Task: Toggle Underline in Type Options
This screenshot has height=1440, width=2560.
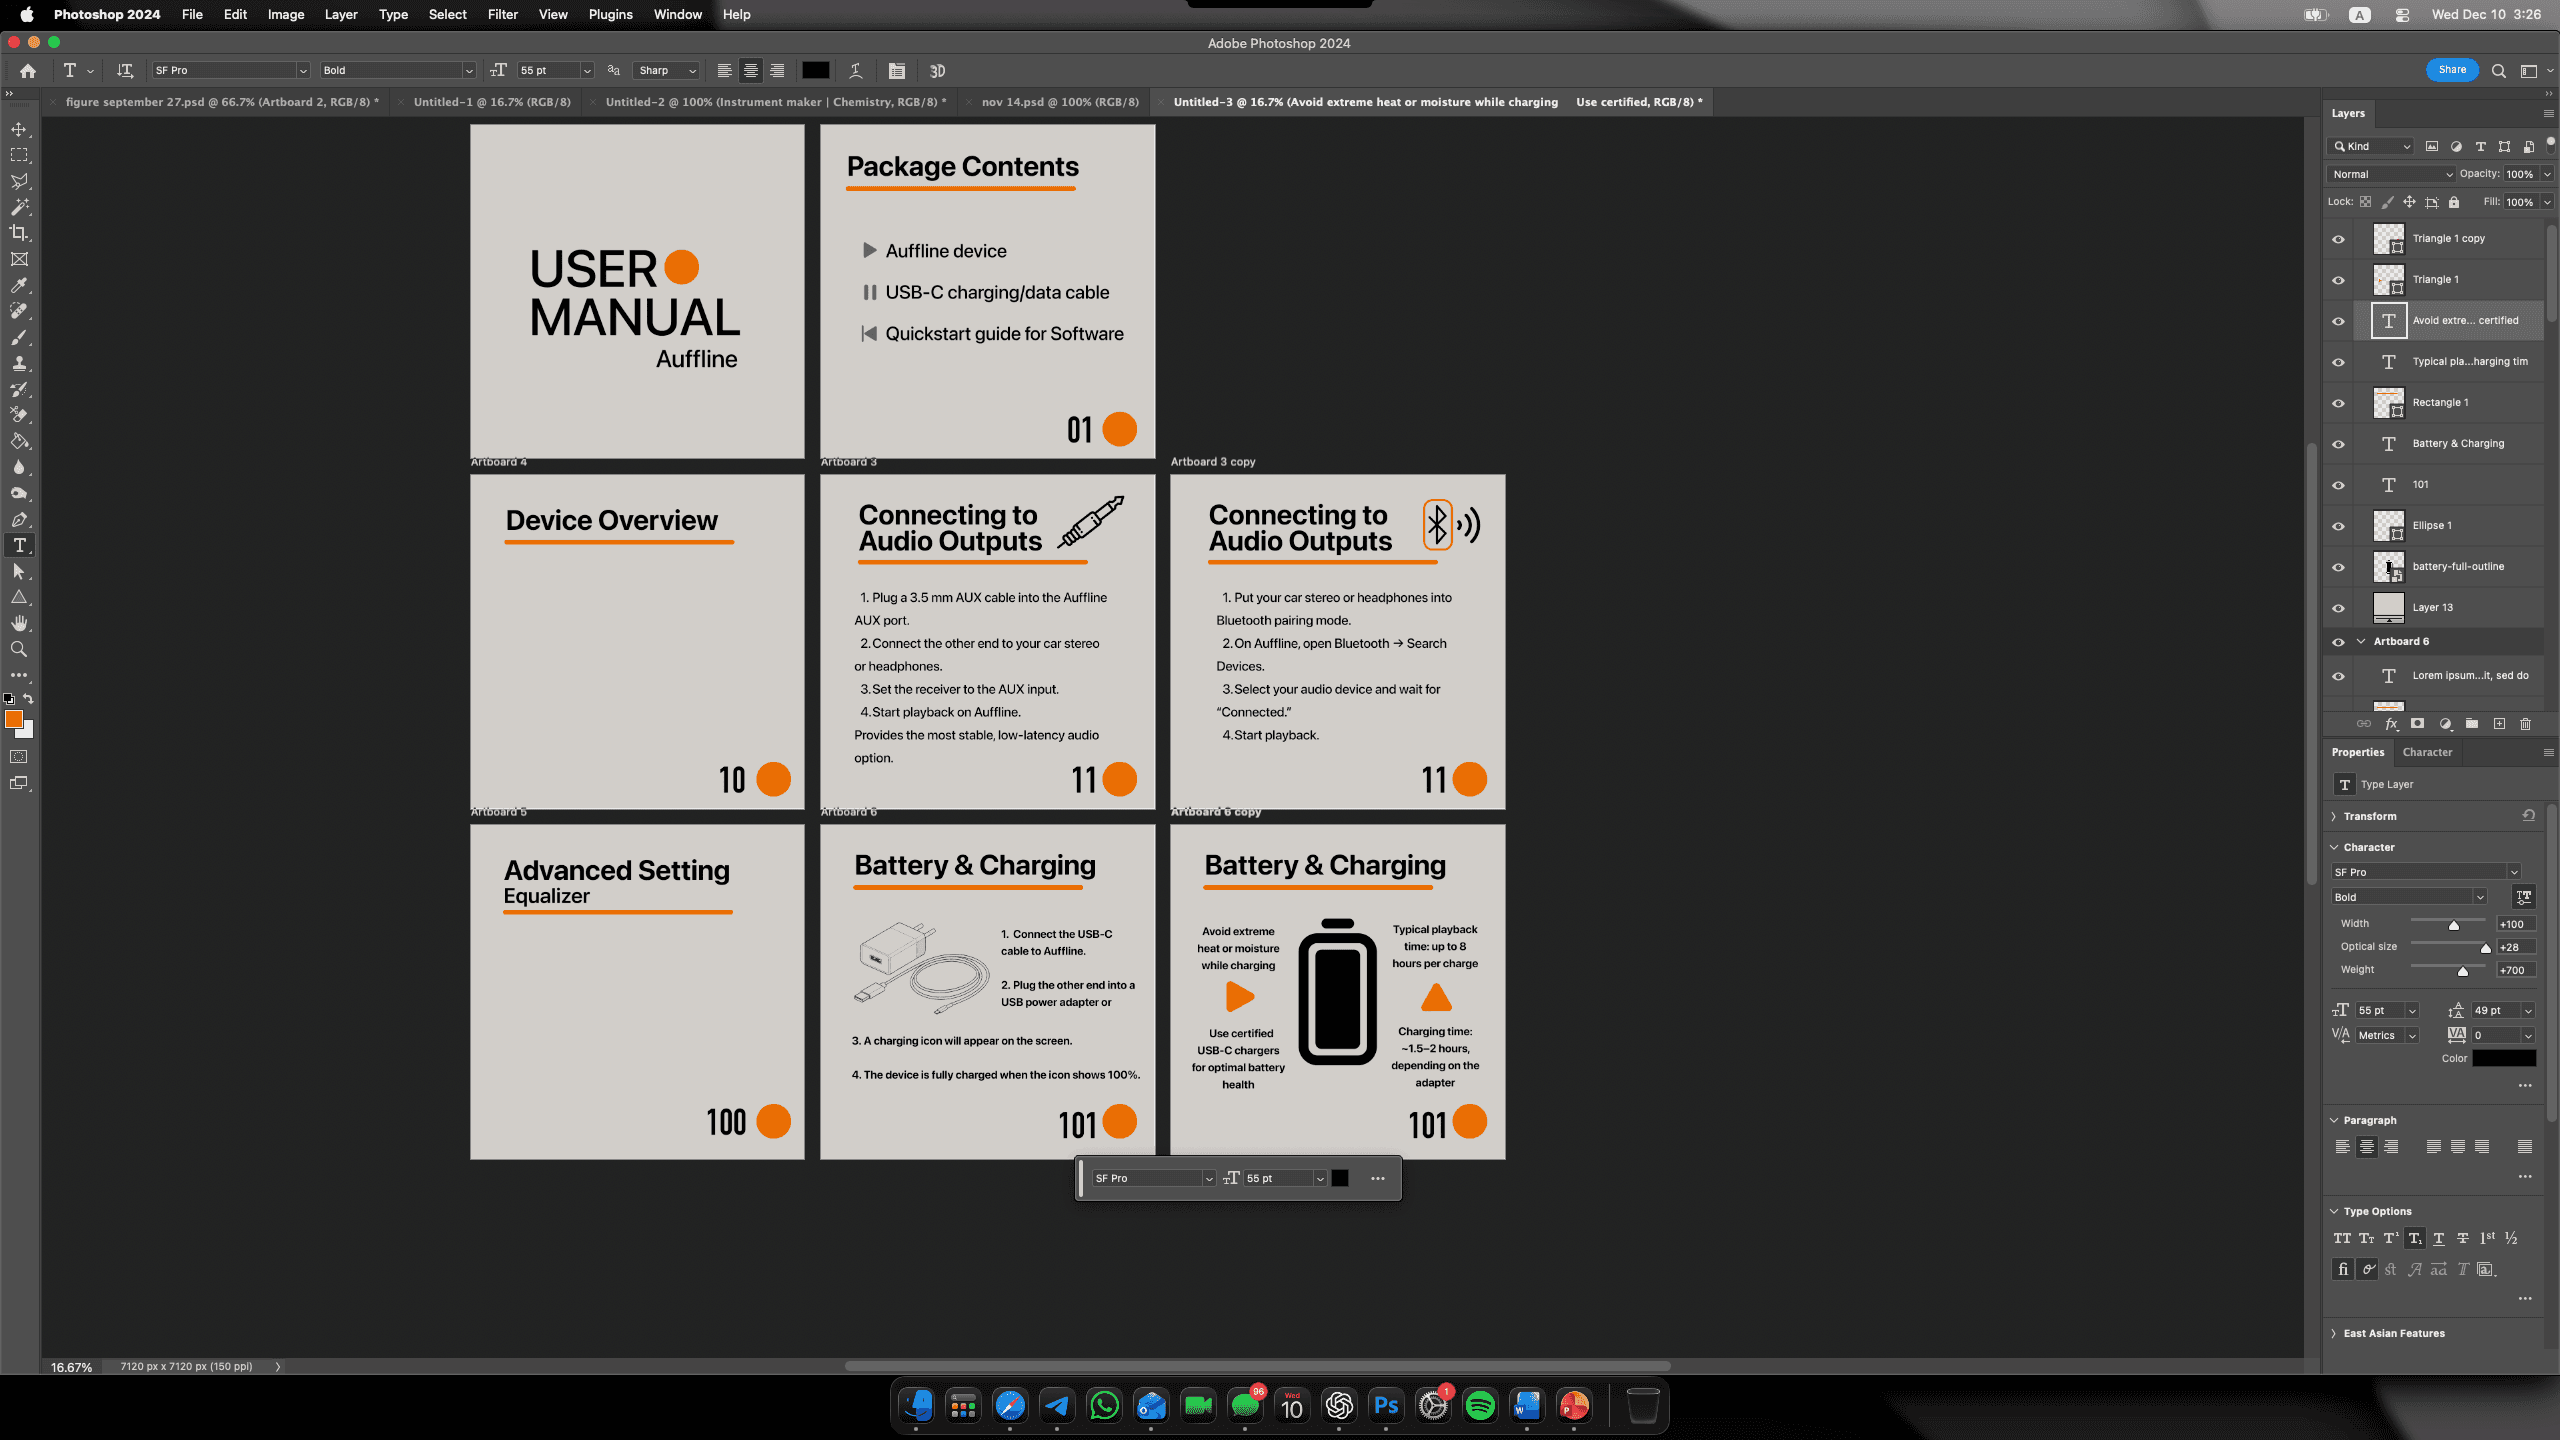Action: [2439, 1239]
